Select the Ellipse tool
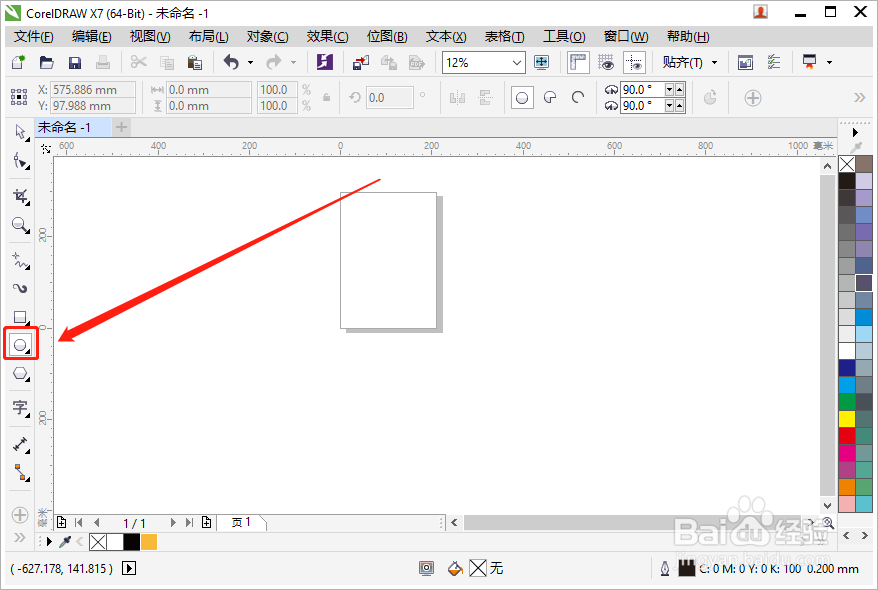Screen dimensions: 878x590 tap(21, 345)
